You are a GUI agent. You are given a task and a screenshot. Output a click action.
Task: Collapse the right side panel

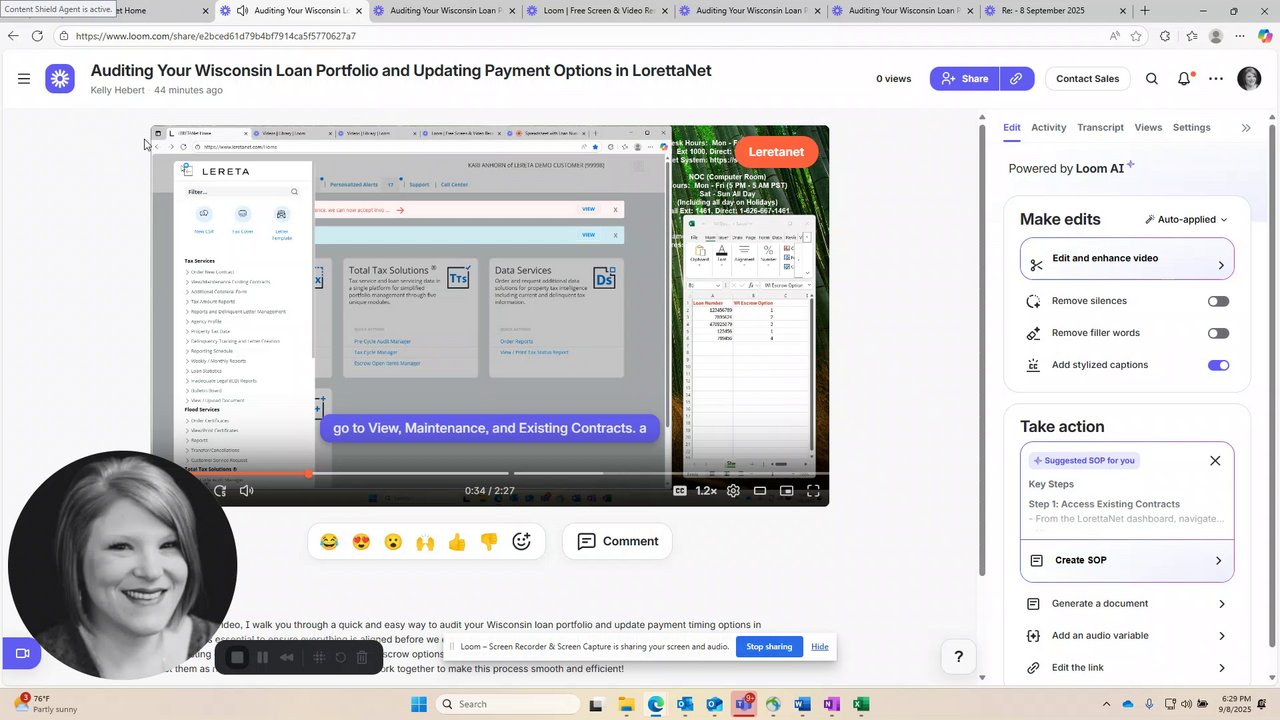[1246, 128]
